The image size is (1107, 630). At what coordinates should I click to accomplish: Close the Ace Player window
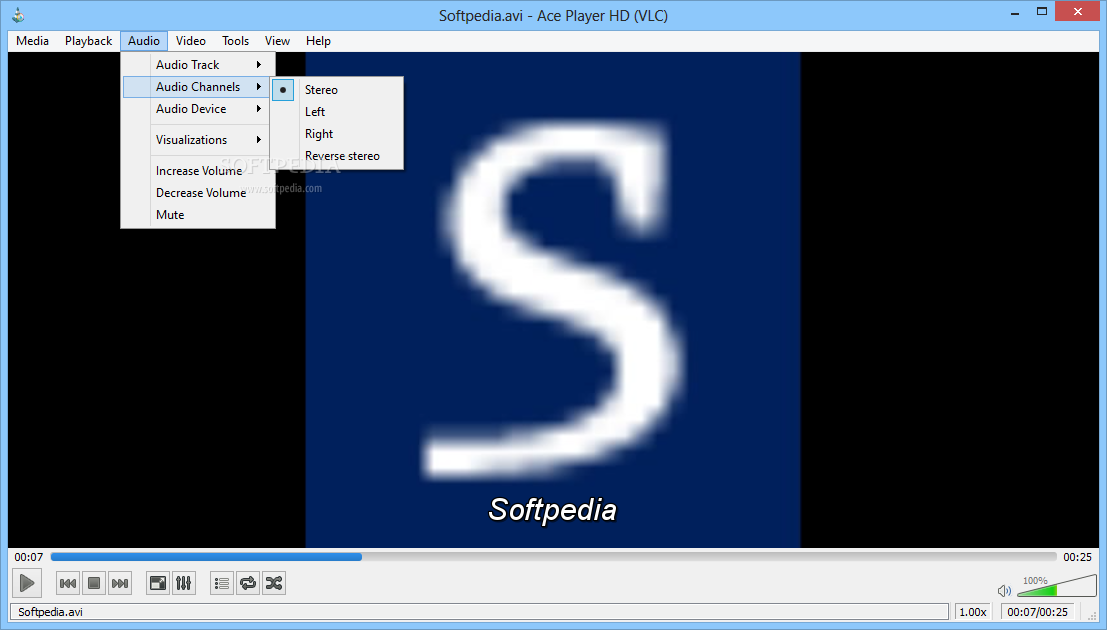pos(1078,11)
